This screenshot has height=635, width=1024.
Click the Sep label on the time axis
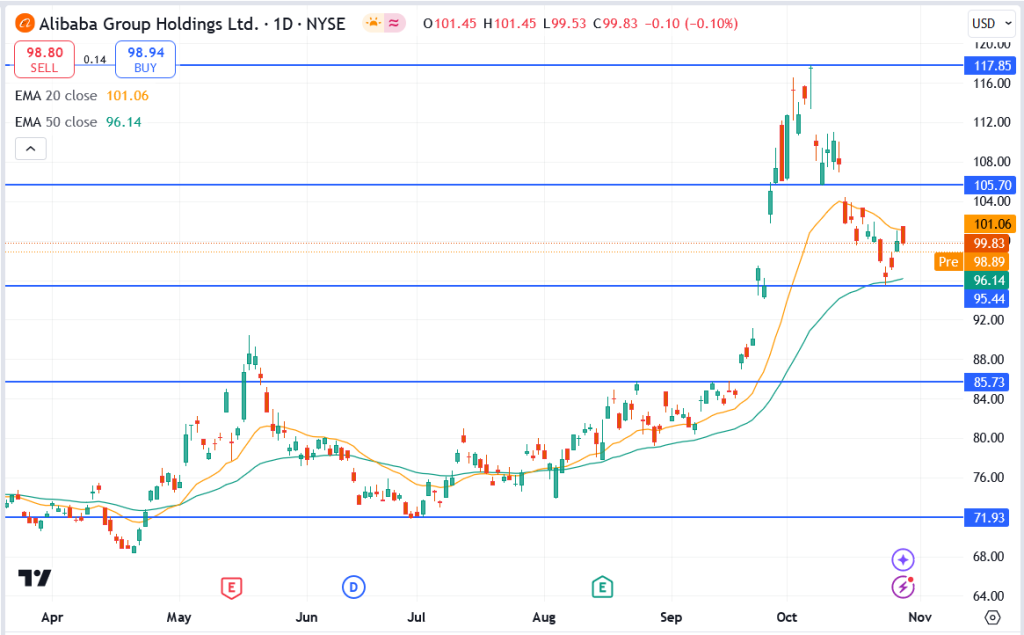click(671, 617)
